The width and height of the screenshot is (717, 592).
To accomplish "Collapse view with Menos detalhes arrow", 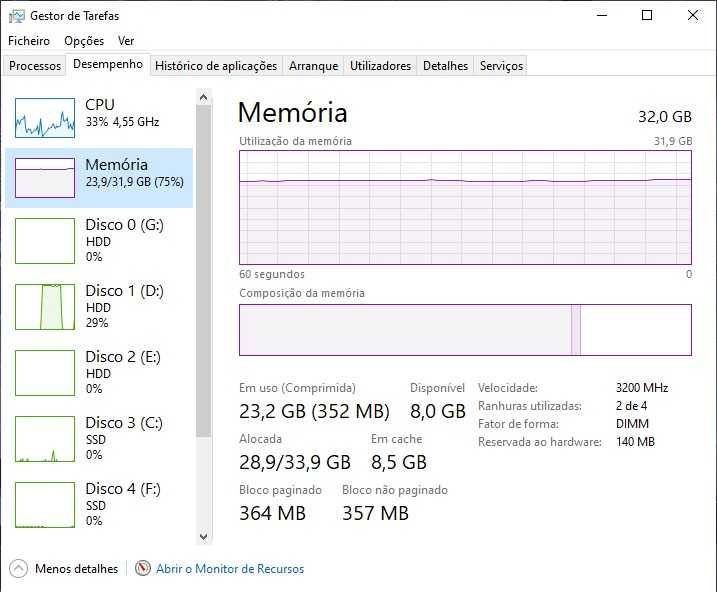I will click(x=18, y=569).
